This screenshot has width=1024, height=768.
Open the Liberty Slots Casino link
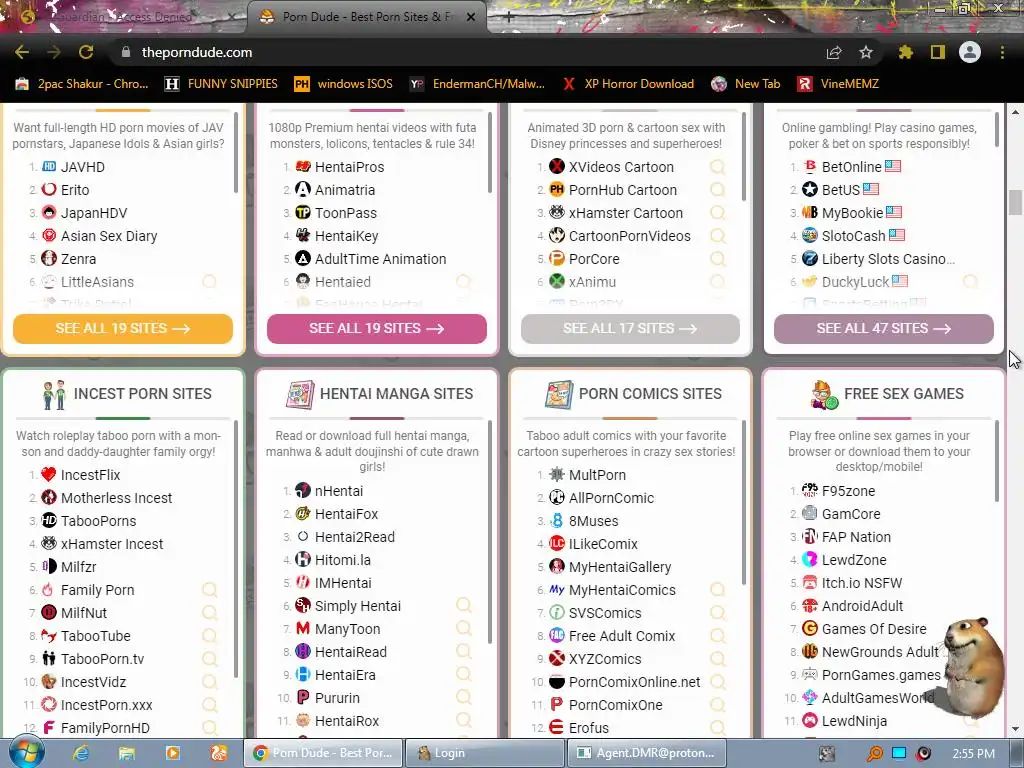tap(888, 259)
